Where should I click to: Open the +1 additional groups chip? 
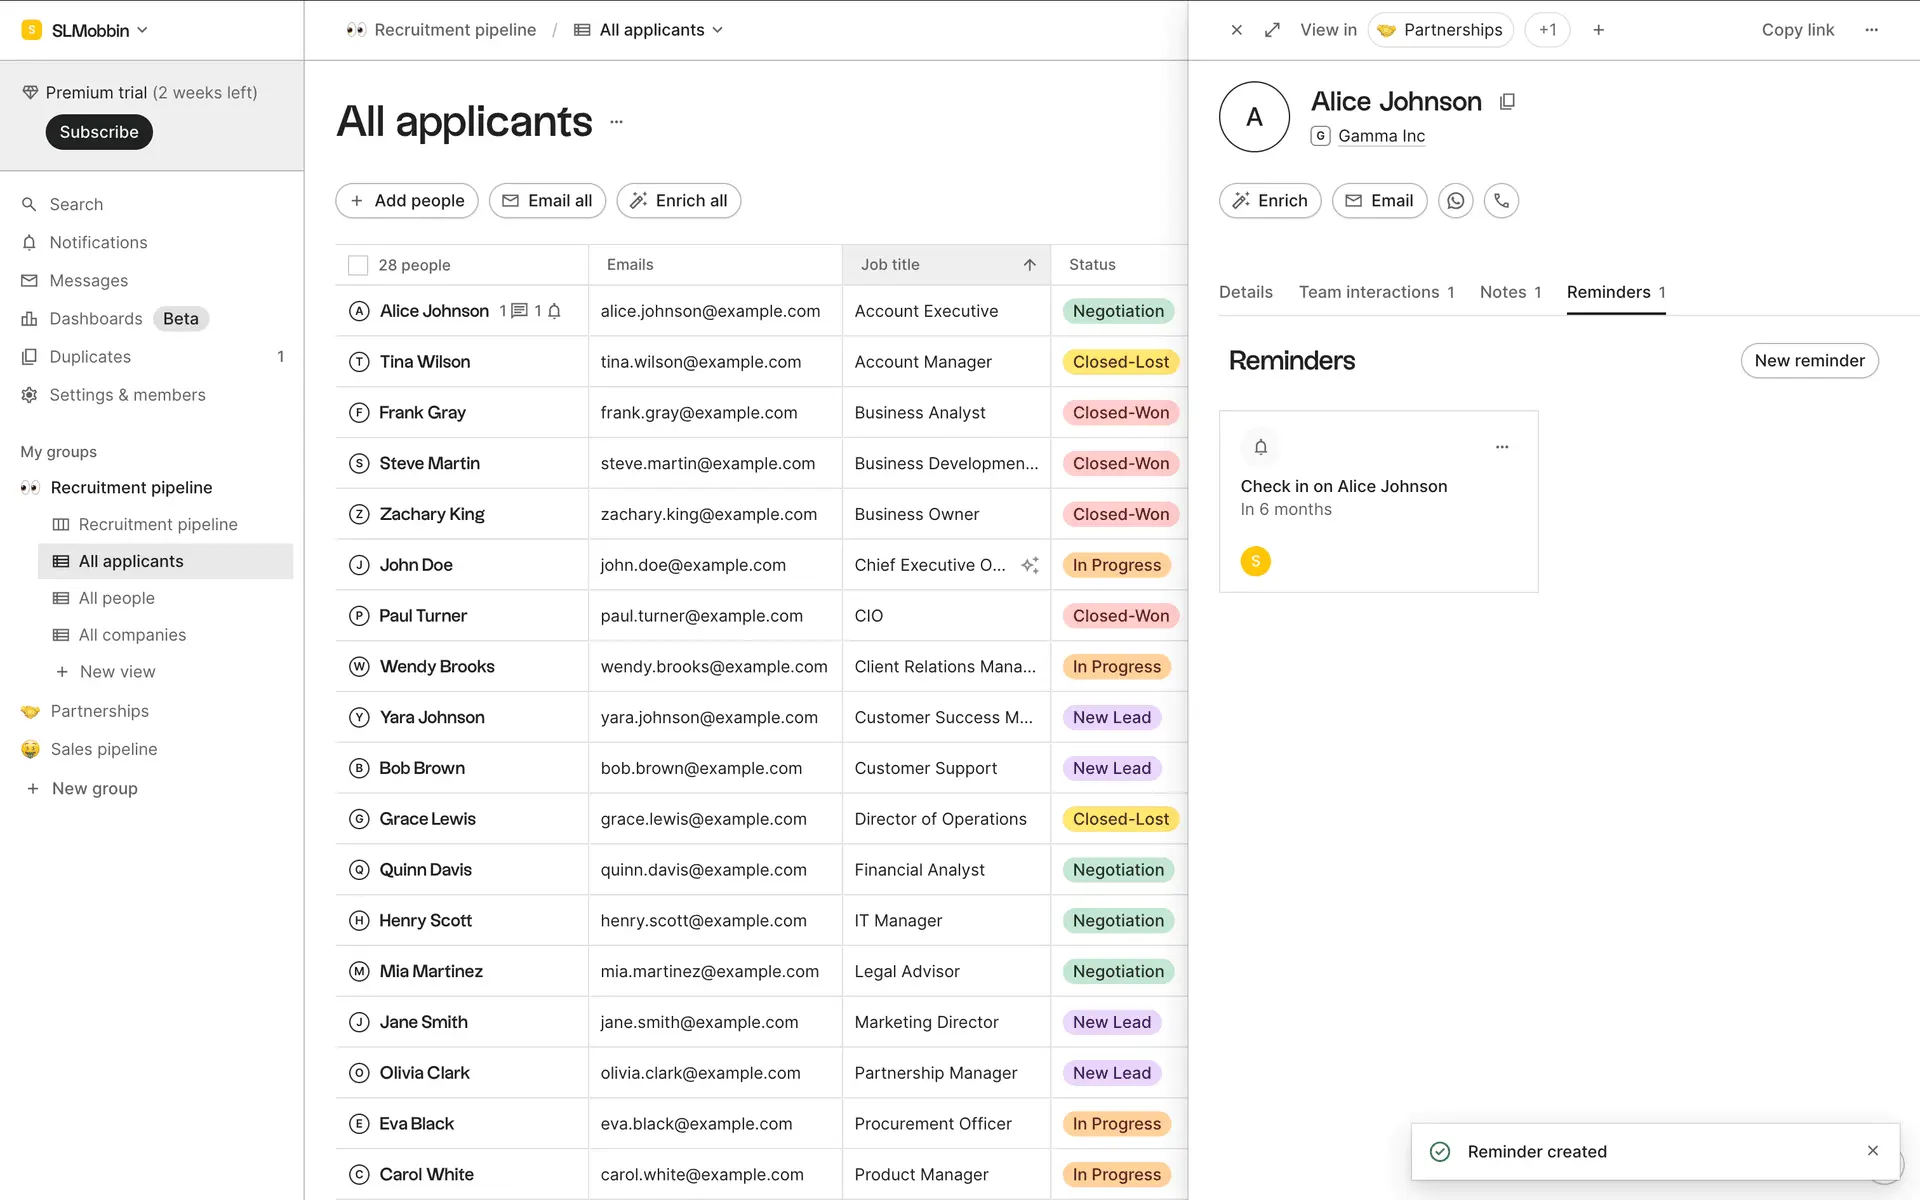[1547, 30]
